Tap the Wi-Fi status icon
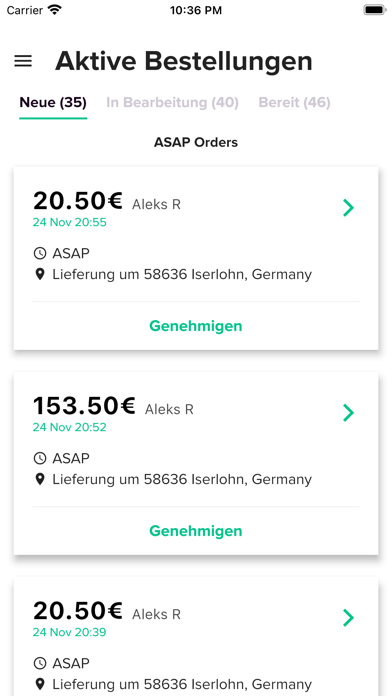The image size is (392, 696). pyautogui.click(x=55, y=10)
